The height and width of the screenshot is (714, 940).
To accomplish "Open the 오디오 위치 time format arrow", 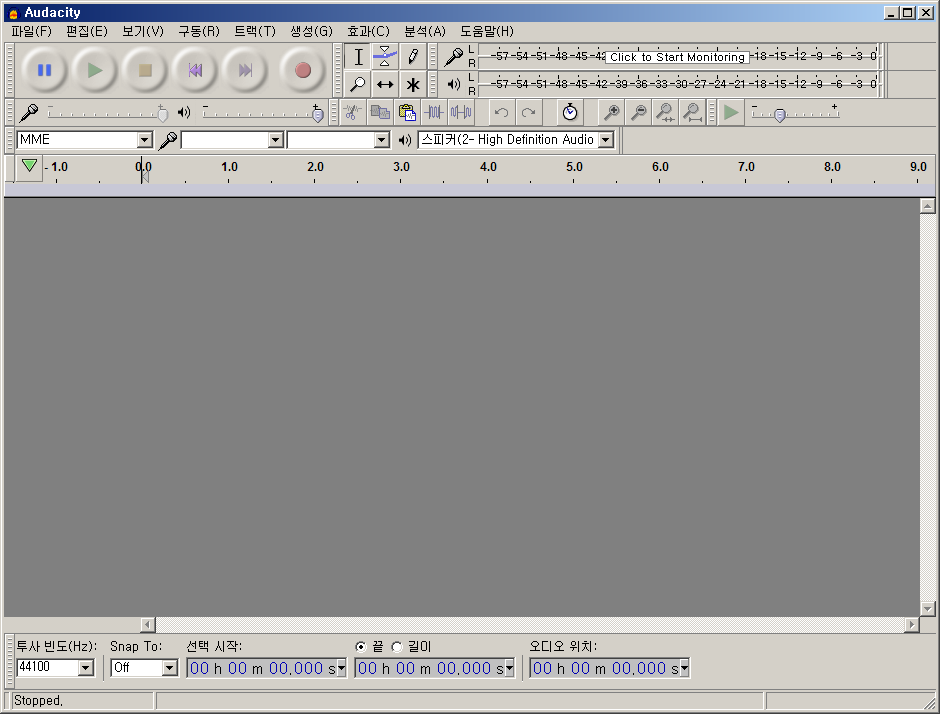I will tap(684, 668).
